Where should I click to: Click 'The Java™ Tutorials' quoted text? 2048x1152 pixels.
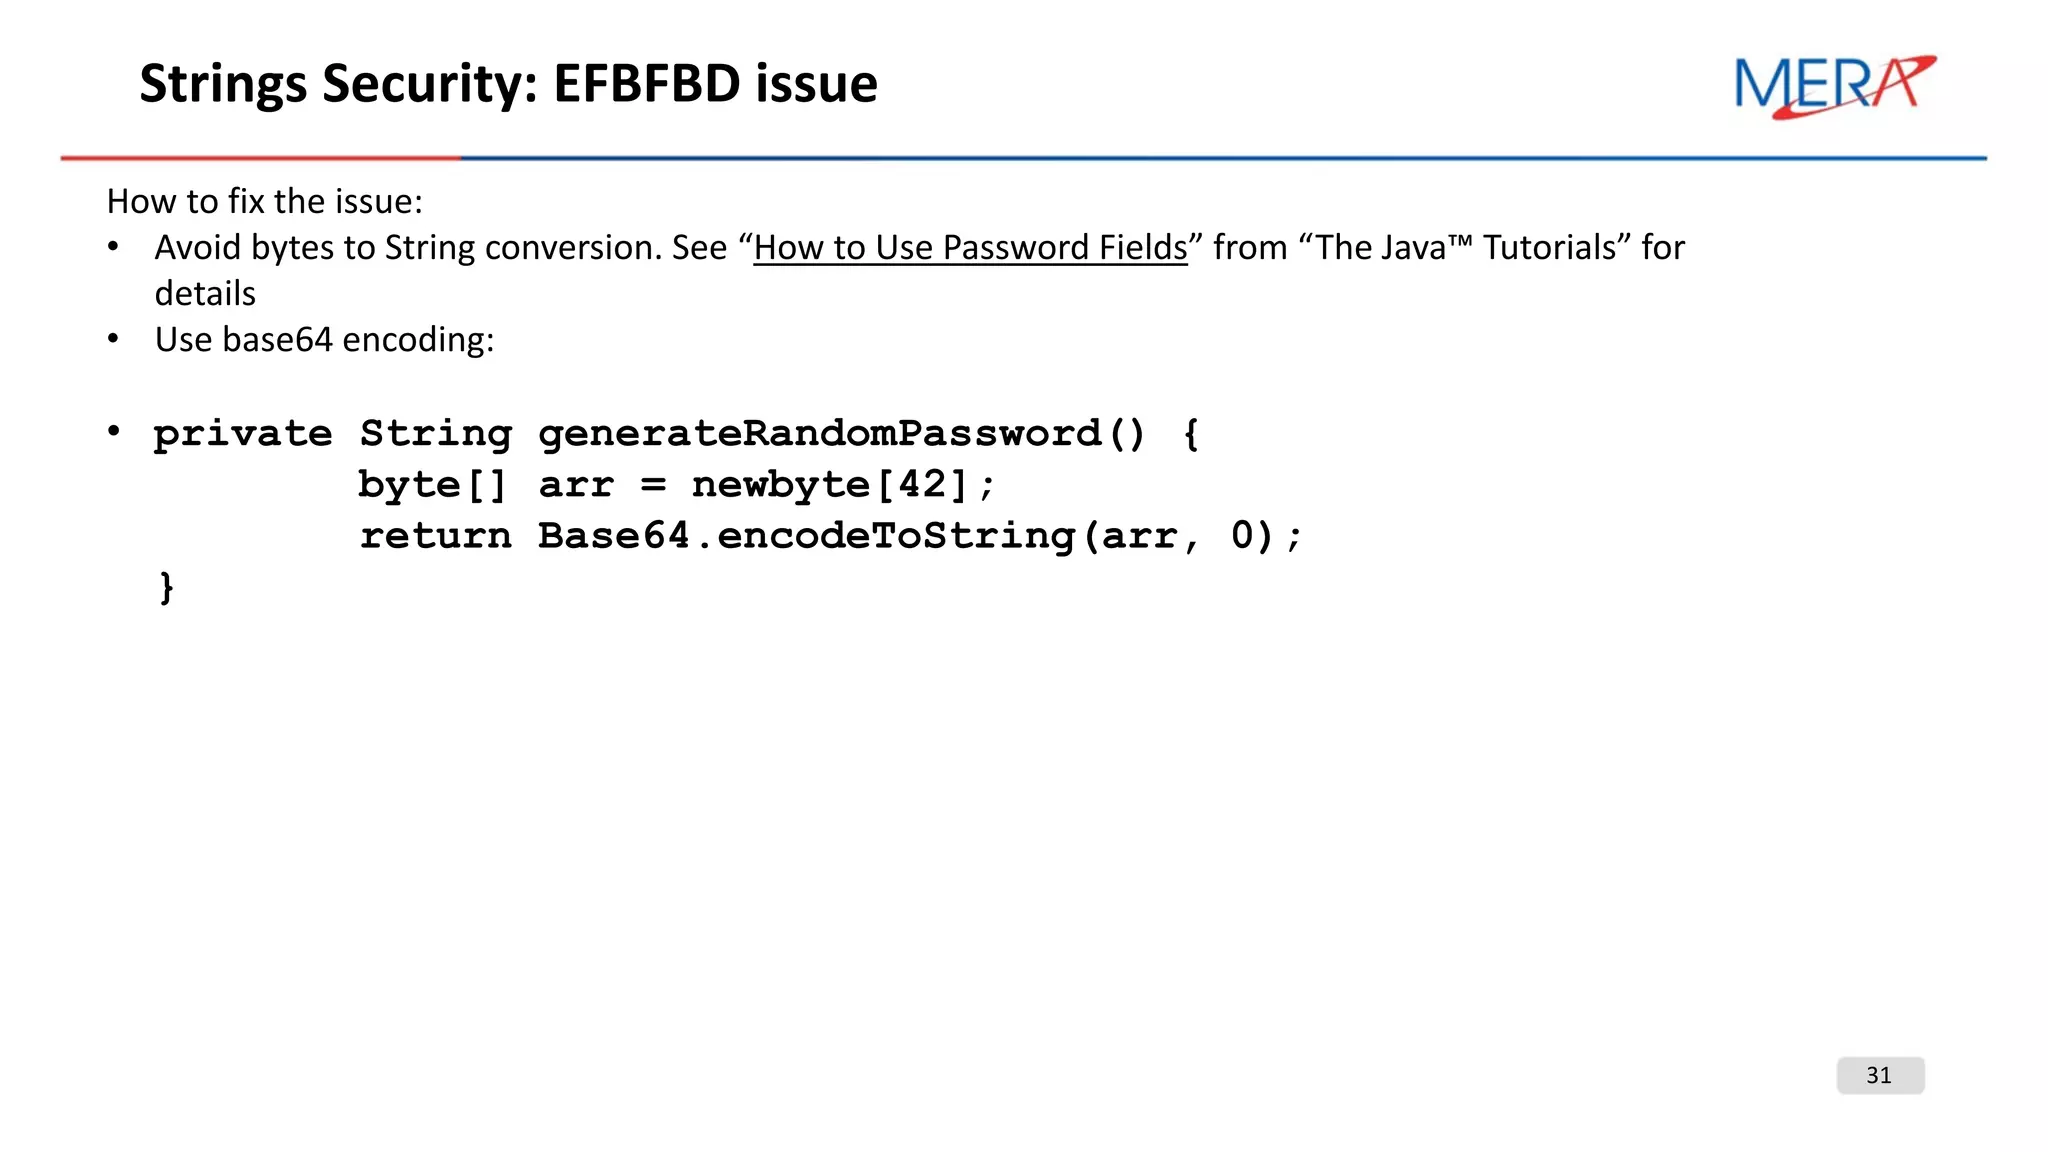[x=1465, y=248]
